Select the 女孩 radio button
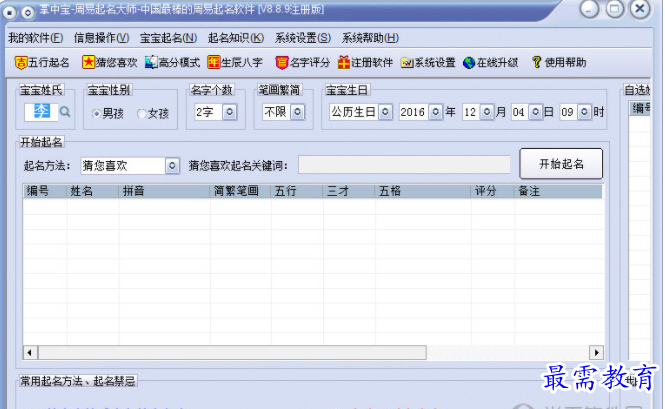This screenshot has width=665, height=409. click(142, 113)
